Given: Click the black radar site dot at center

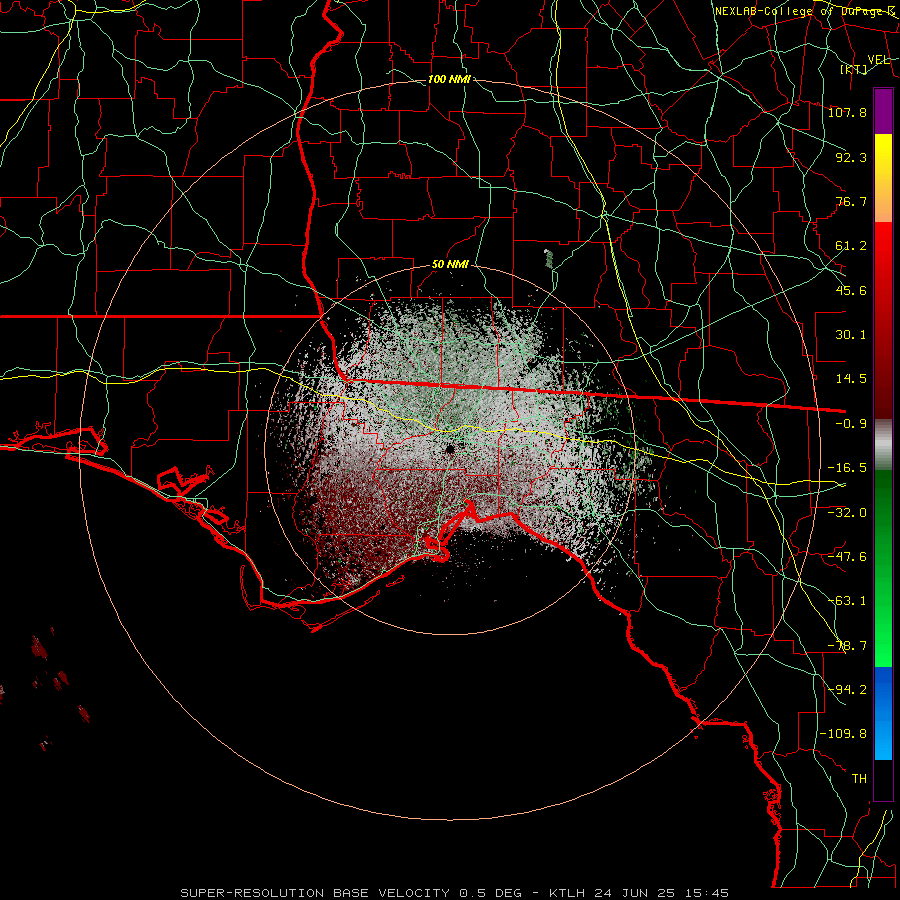Looking at the screenshot, I should pyautogui.click(x=449, y=448).
